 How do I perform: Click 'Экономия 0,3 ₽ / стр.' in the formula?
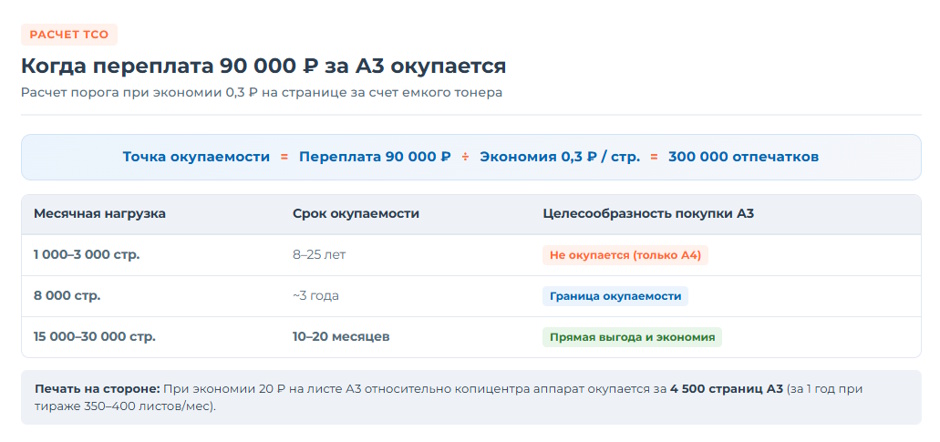560,157
